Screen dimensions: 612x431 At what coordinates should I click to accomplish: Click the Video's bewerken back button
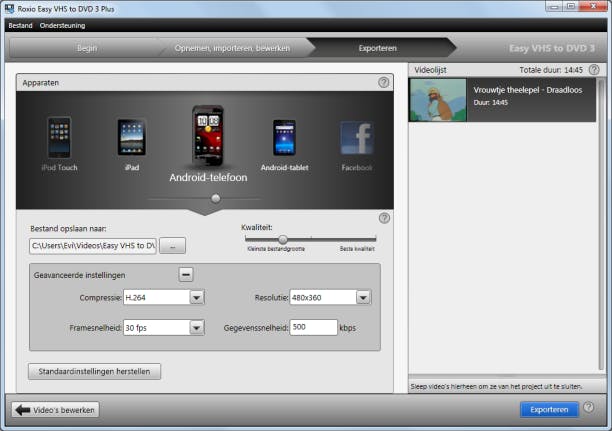[x=55, y=410]
